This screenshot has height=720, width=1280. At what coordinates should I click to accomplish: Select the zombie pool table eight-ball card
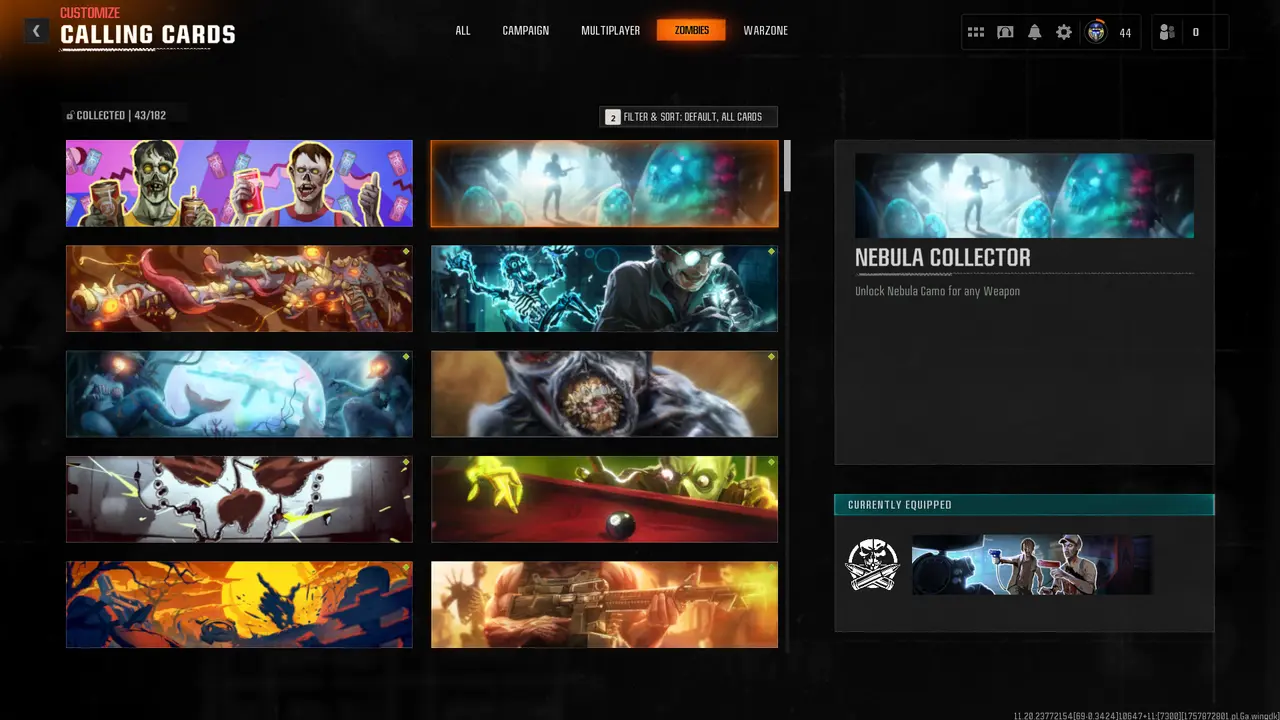[604, 499]
